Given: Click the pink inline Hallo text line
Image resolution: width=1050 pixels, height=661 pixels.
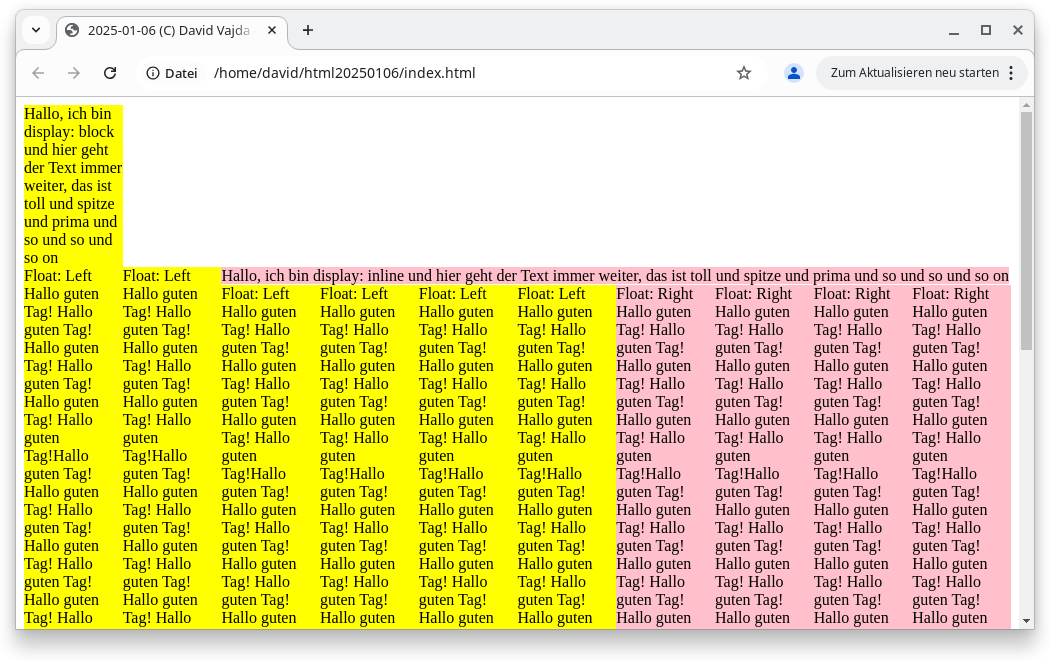Looking at the screenshot, I should point(610,276).
